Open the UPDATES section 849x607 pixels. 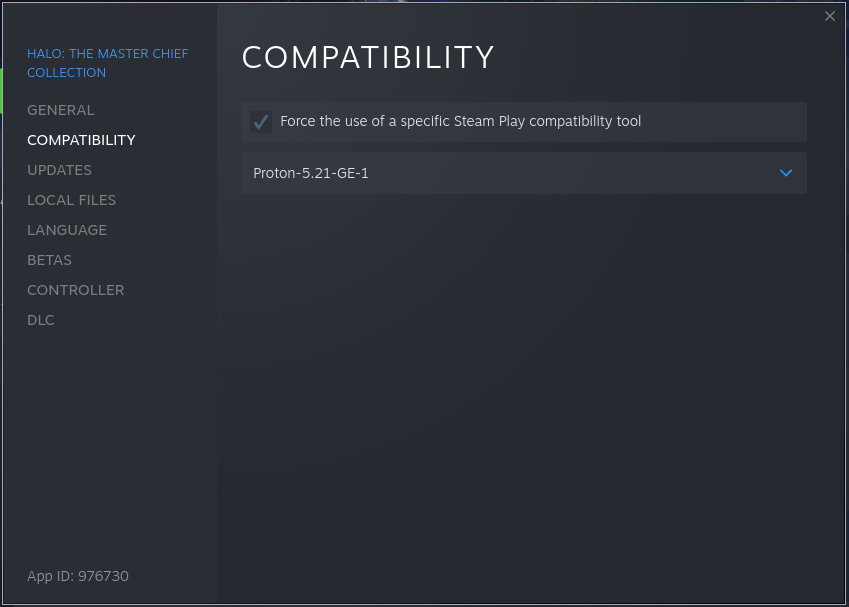[x=59, y=169]
